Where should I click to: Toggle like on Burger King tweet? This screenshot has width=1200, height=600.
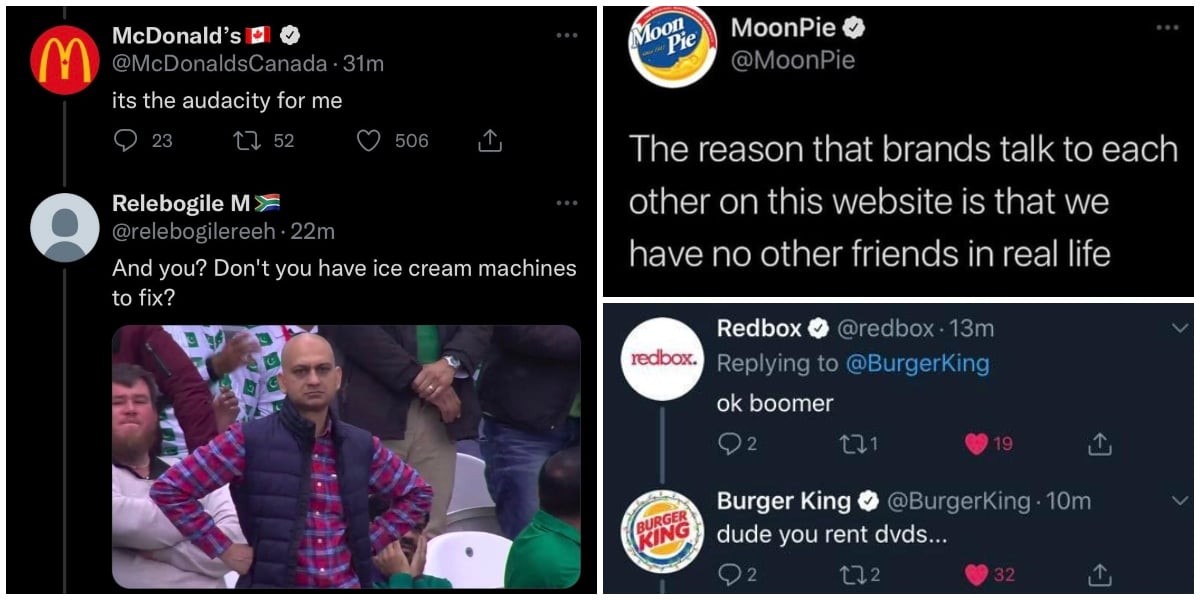[x=977, y=574]
